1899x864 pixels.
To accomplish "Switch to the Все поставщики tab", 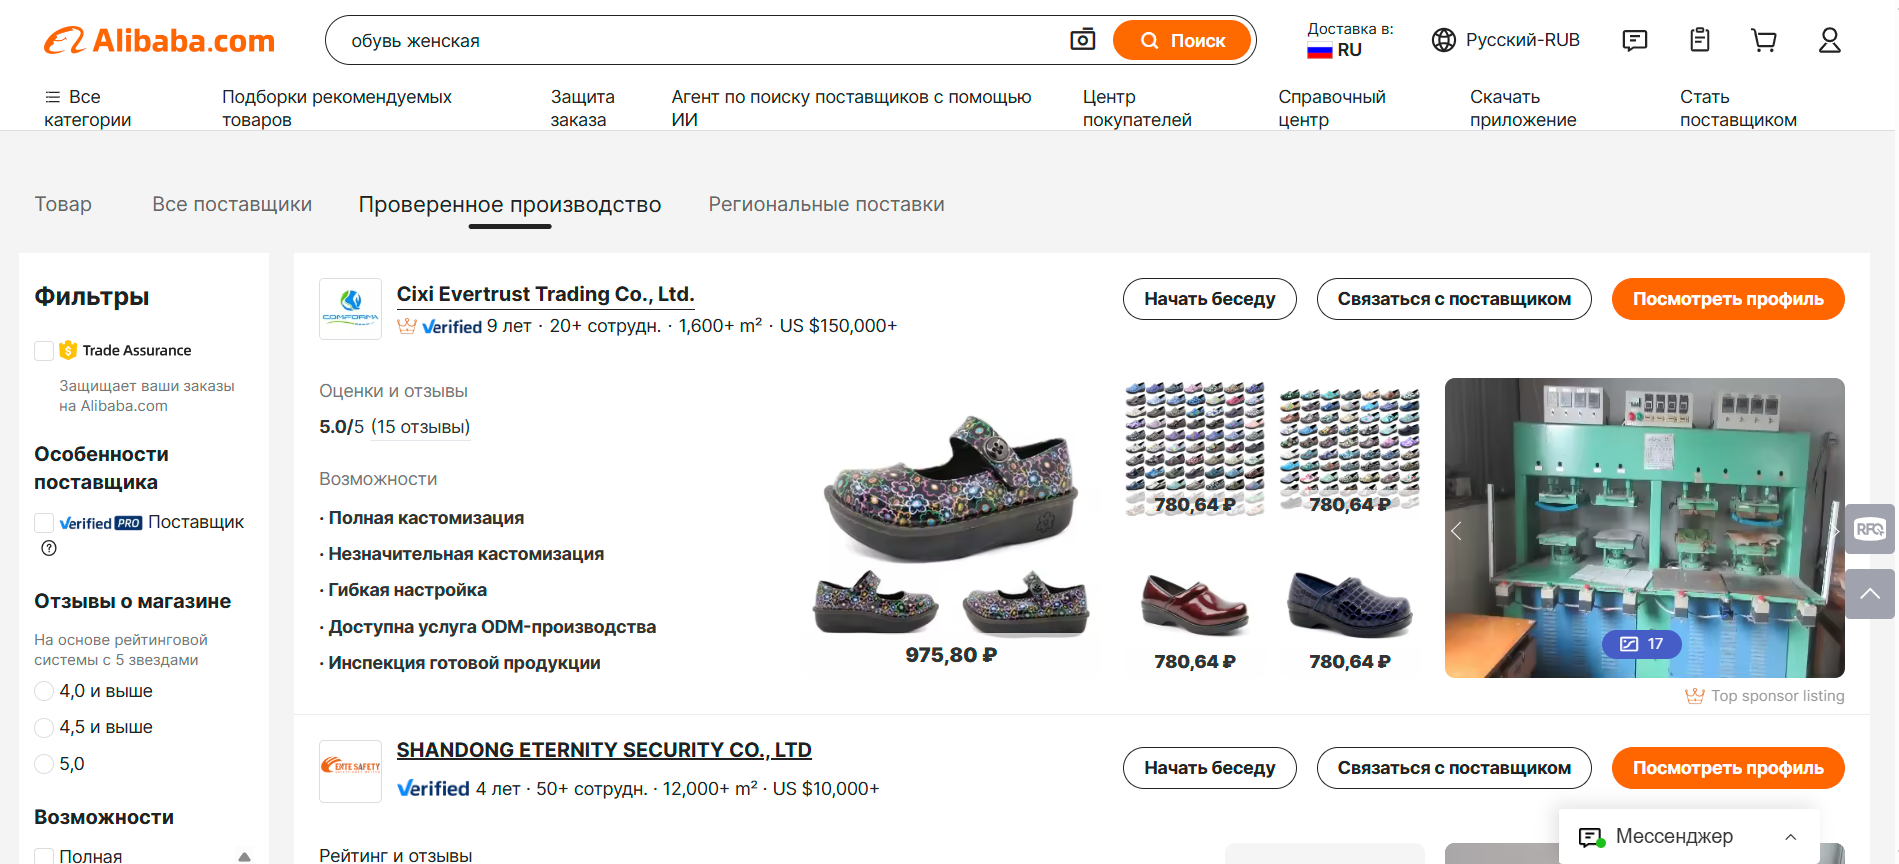I will (232, 204).
